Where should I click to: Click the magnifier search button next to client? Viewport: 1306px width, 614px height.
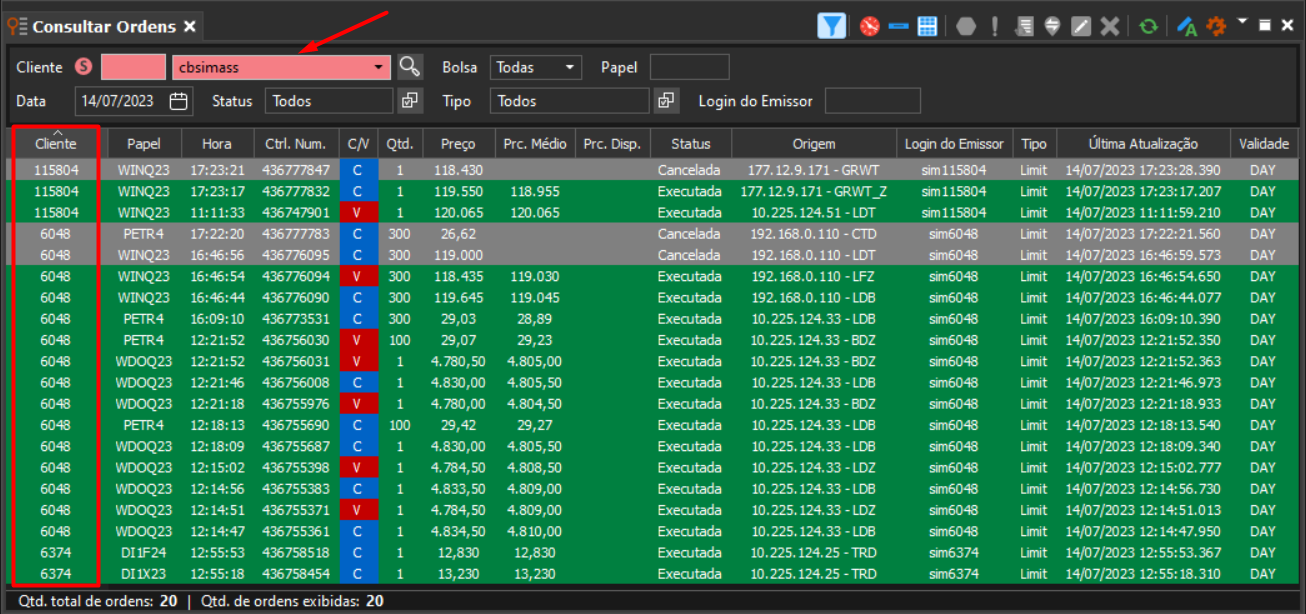click(409, 67)
